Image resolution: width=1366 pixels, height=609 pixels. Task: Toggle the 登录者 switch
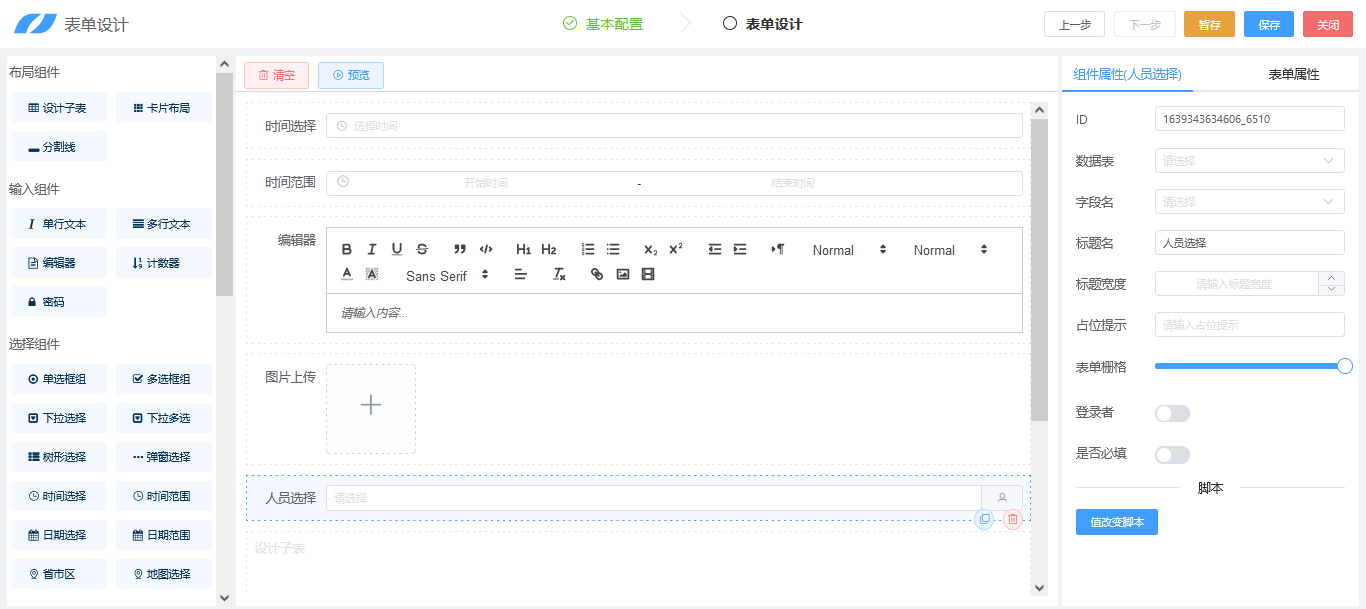click(1172, 413)
